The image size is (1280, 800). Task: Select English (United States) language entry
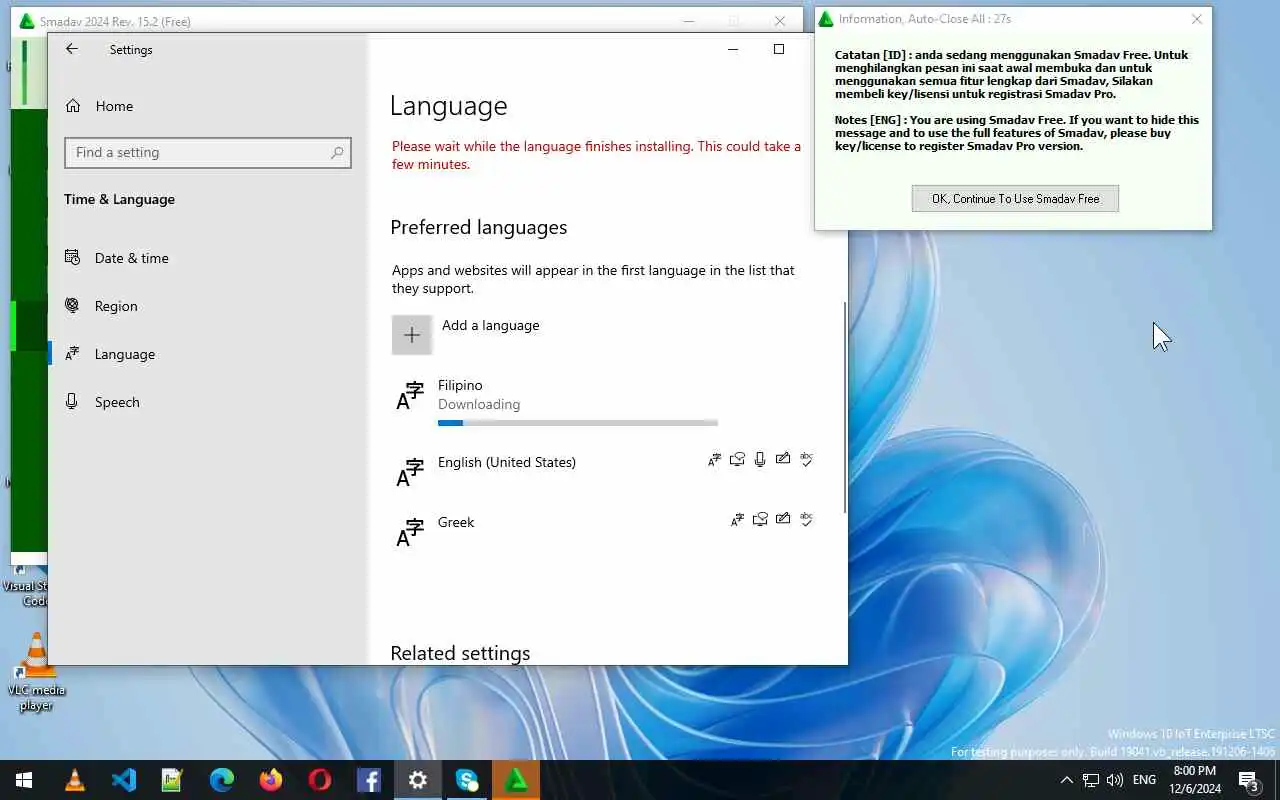tap(604, 472)
